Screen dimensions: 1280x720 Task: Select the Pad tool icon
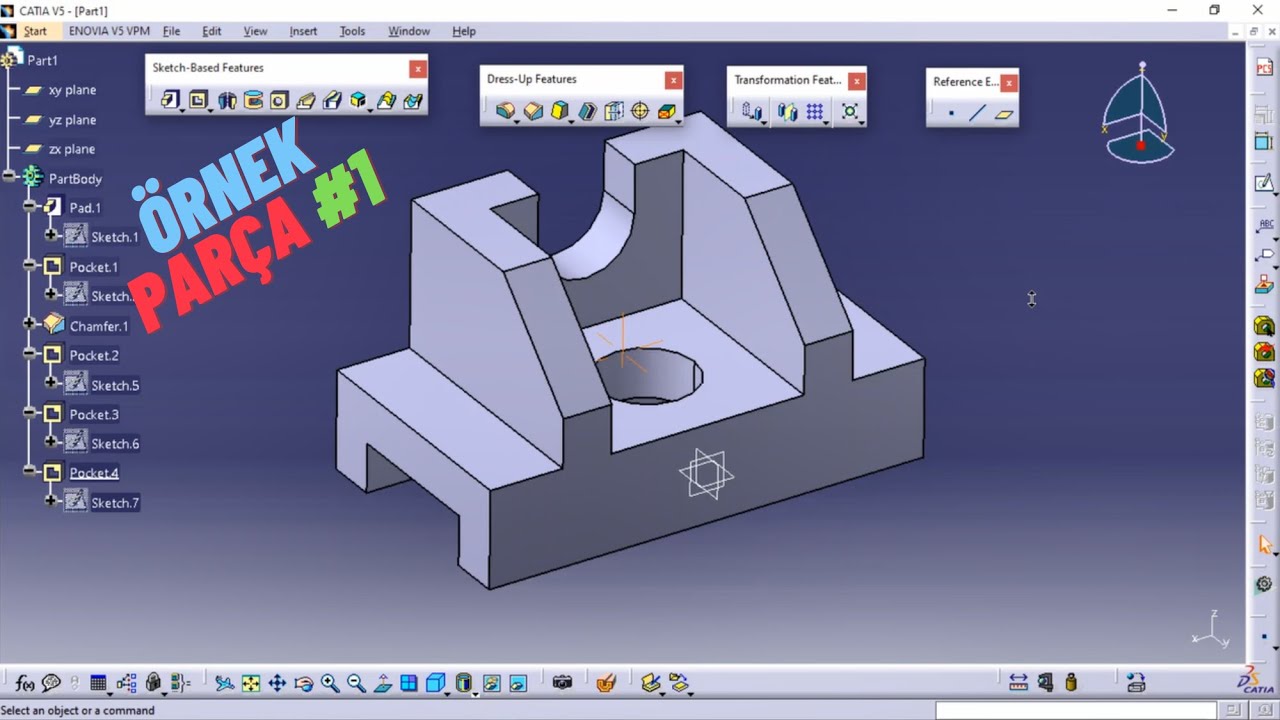(169, 99)
